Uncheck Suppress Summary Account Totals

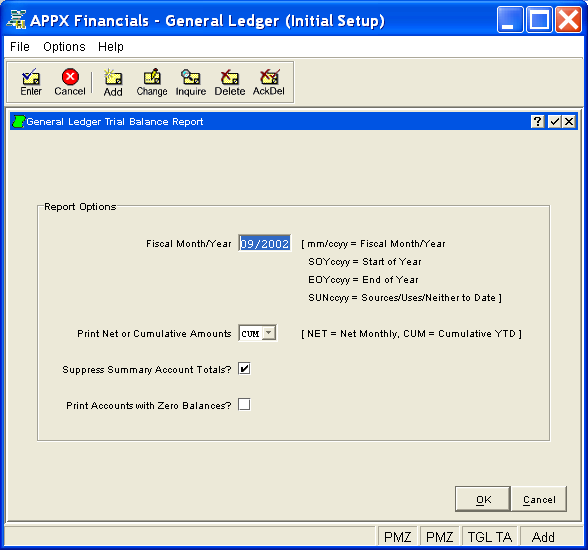[x=244, y=369]
